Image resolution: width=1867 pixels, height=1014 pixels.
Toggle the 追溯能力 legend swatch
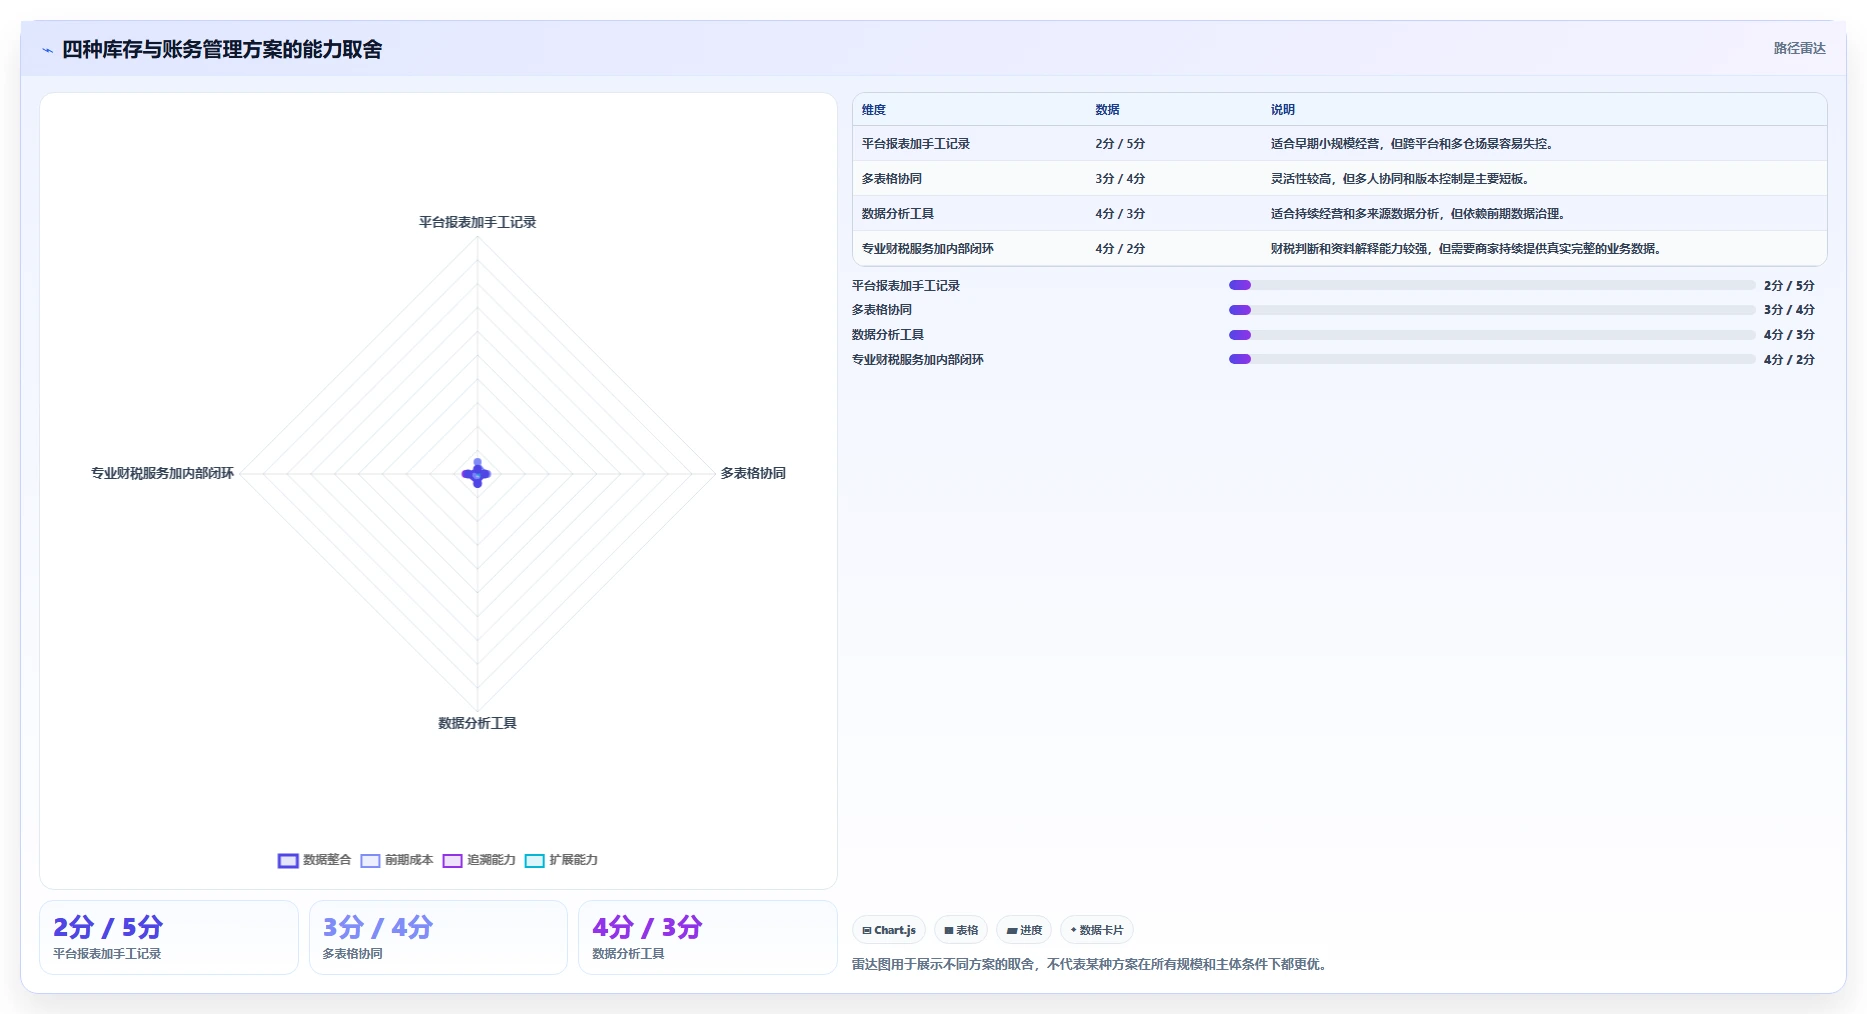[x=452, y=861]
